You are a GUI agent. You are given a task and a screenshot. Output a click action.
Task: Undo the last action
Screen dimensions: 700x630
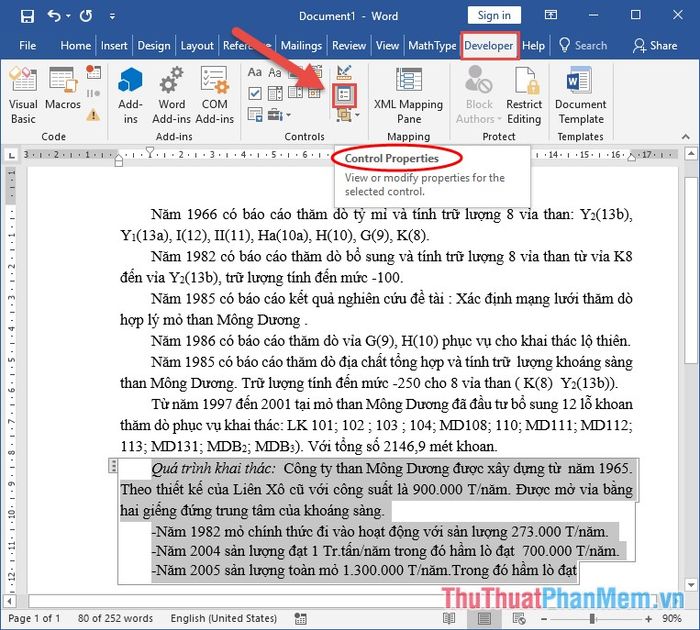tap(54, 17)
